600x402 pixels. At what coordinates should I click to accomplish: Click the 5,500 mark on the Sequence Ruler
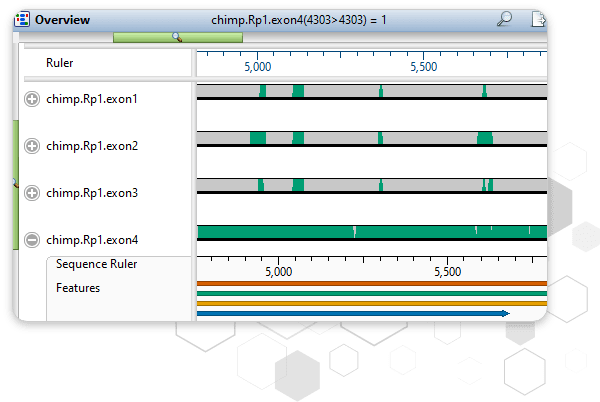click(447, 272)
